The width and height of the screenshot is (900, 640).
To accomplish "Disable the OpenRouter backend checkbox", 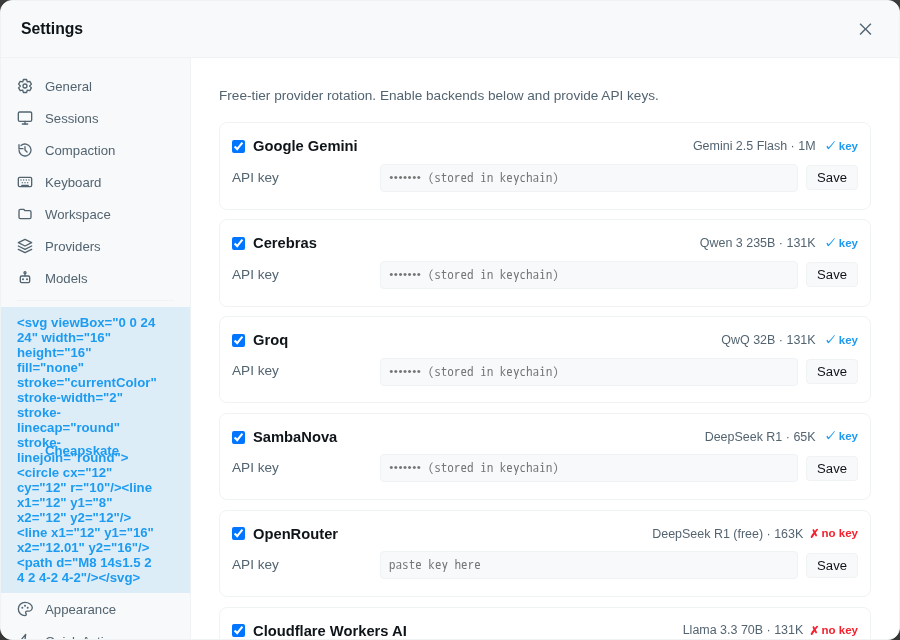I will (238, 534).
